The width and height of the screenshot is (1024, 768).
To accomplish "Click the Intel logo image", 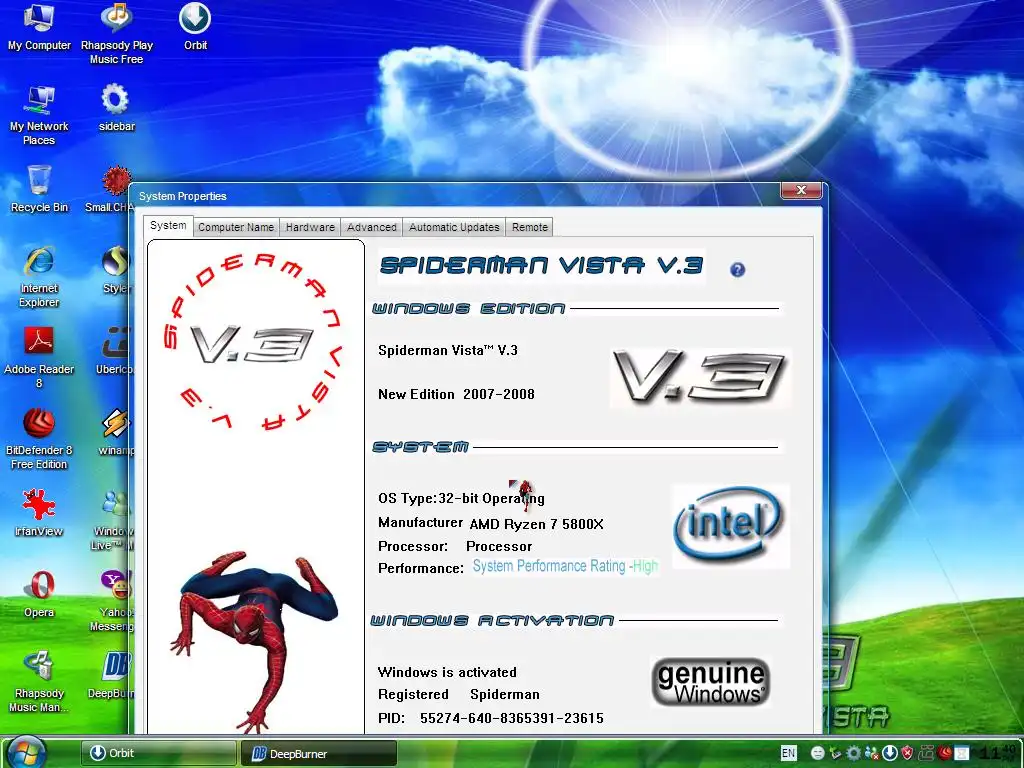I will (x=731, y=526).
